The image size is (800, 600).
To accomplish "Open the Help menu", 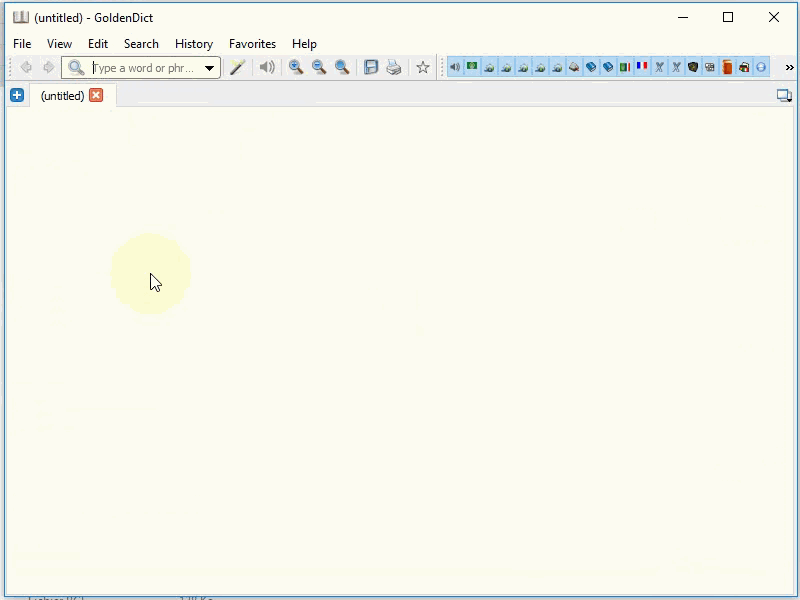I will point(305,44).
